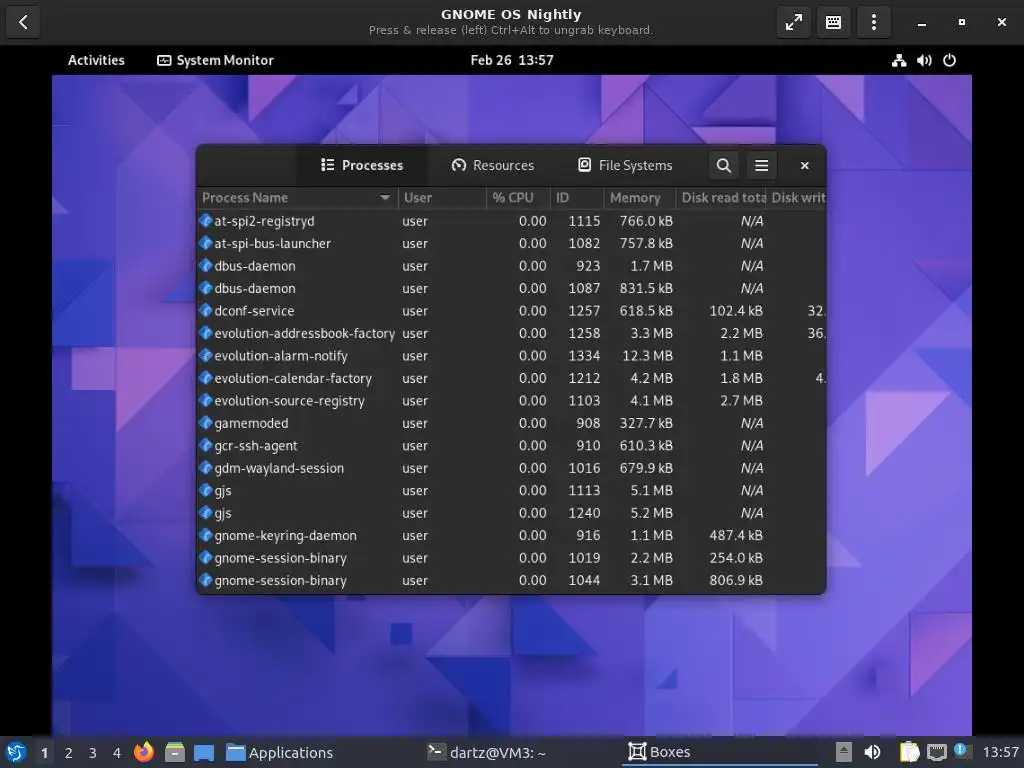Open the clock calendar Feb 26 13:57

click(512, 60)
